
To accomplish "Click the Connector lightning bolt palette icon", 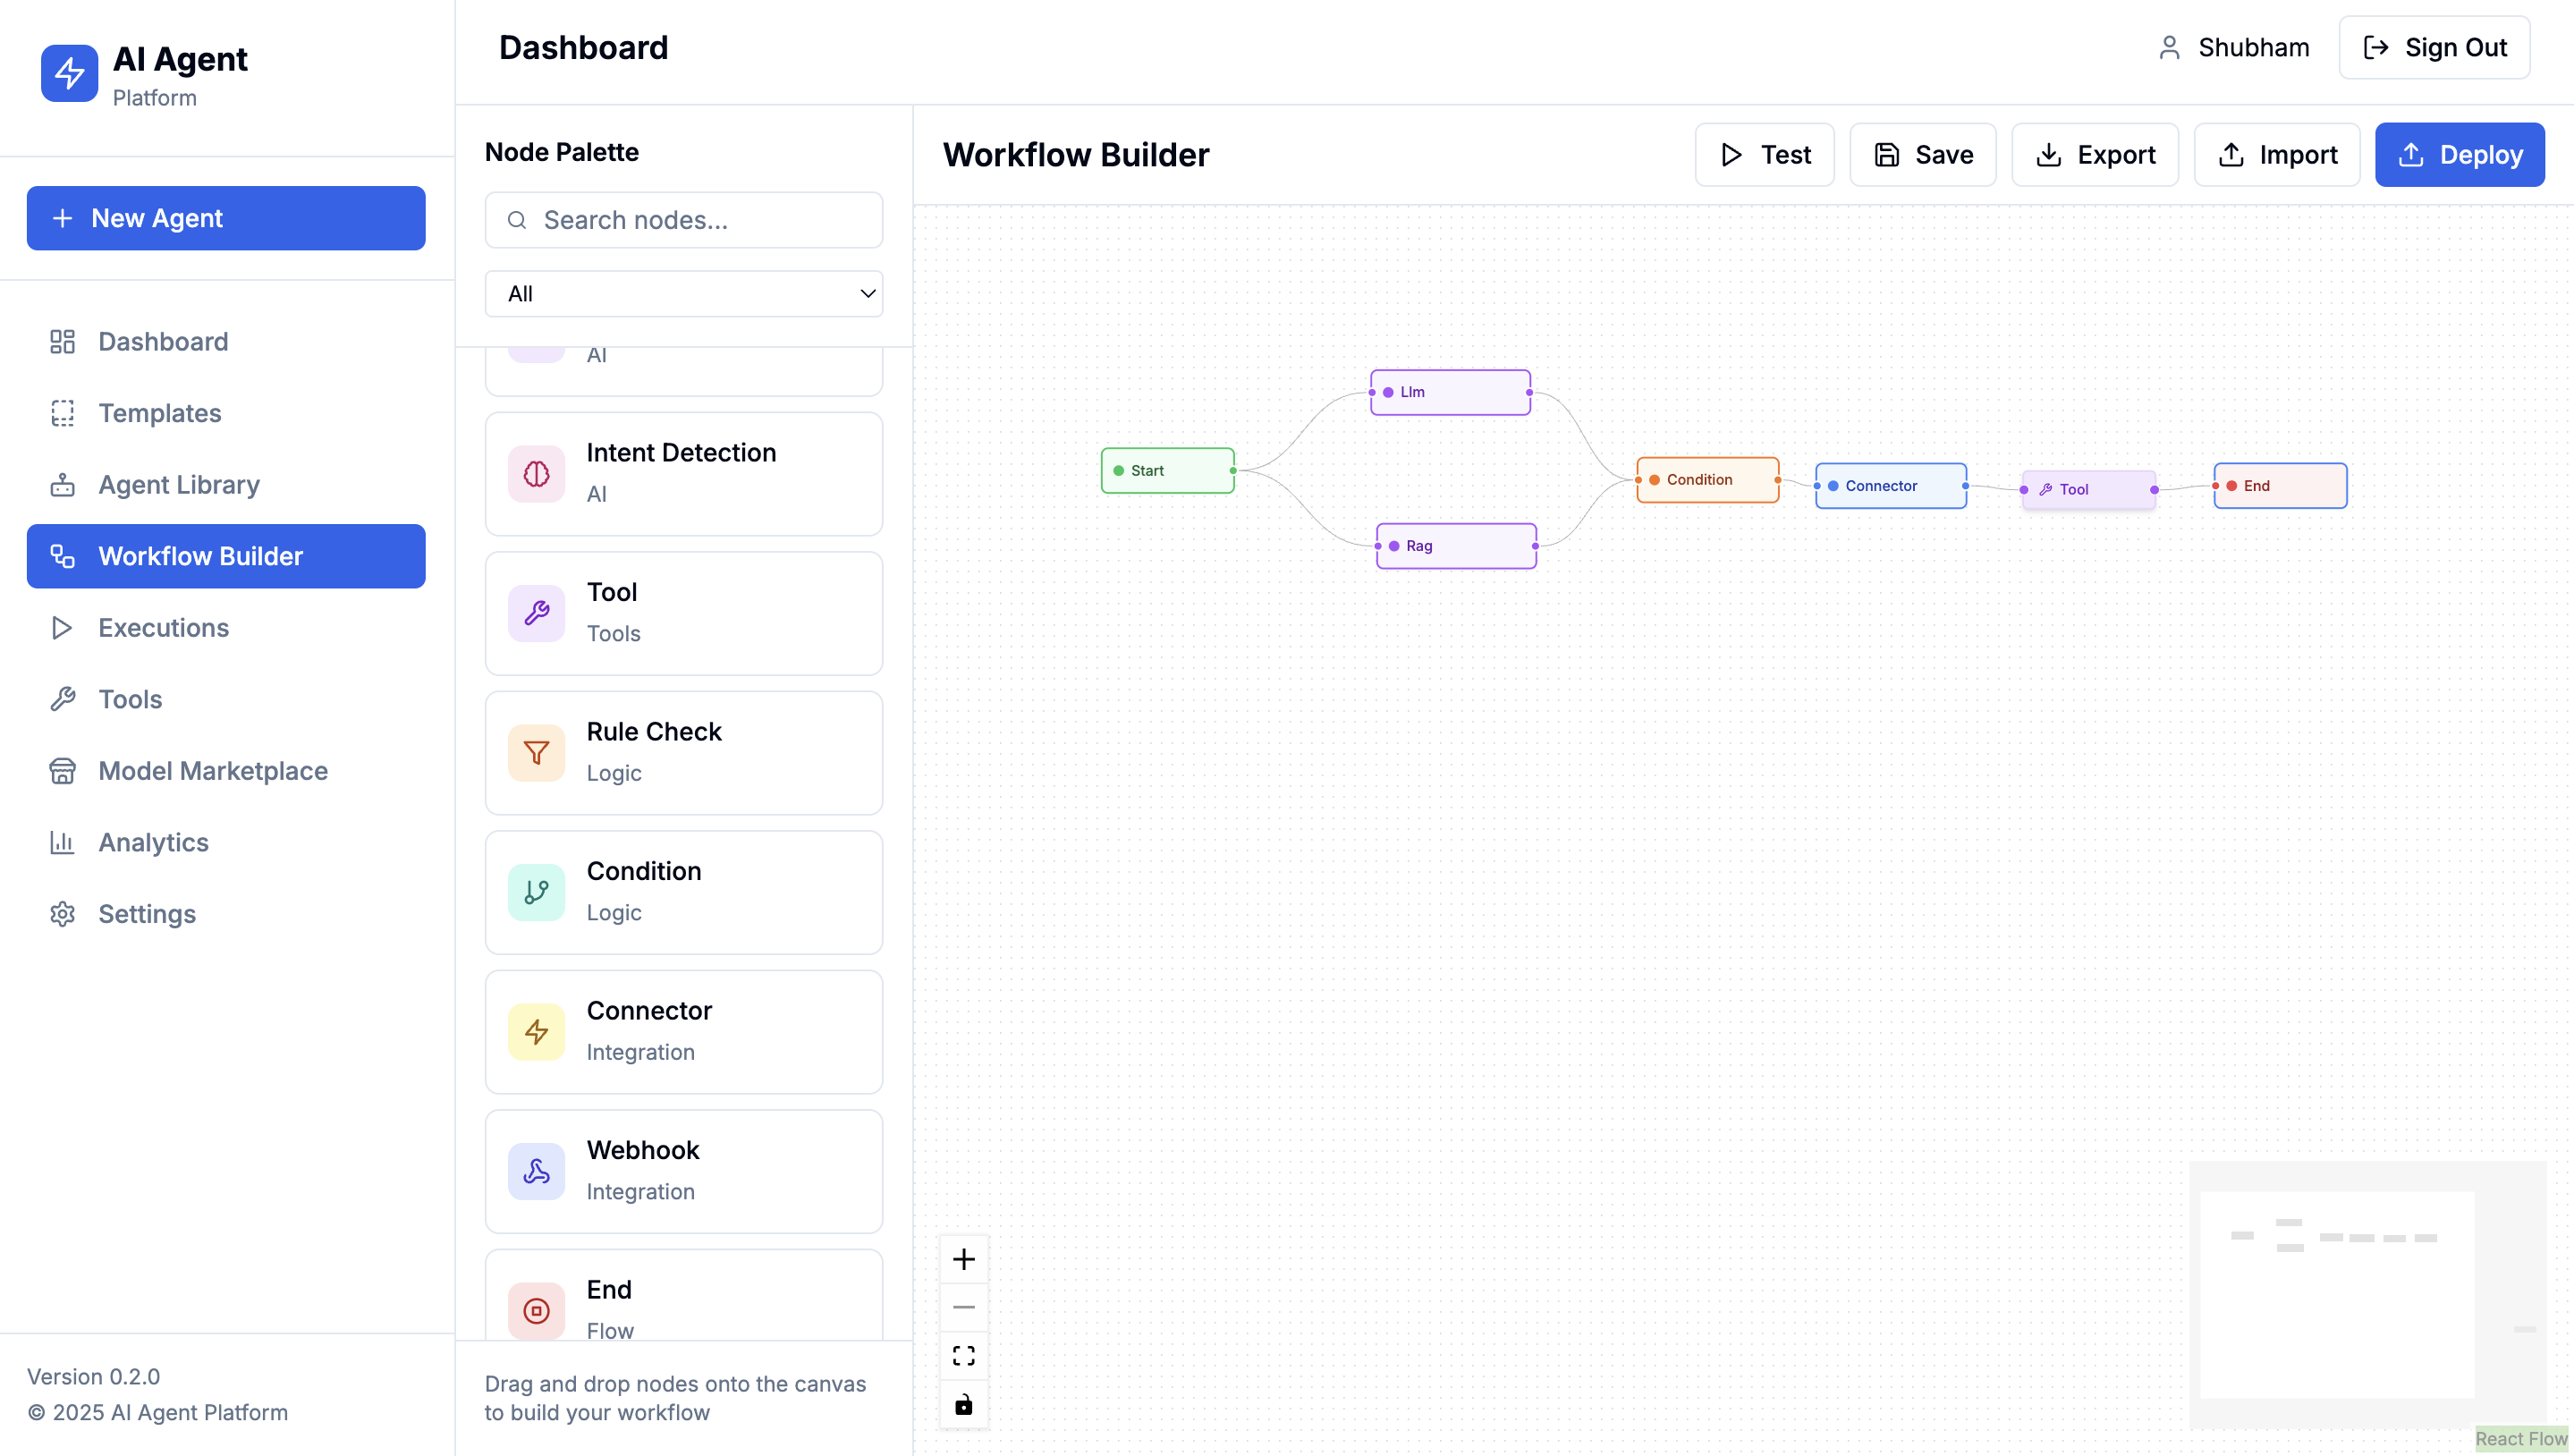I will (x=536, y=1031).
